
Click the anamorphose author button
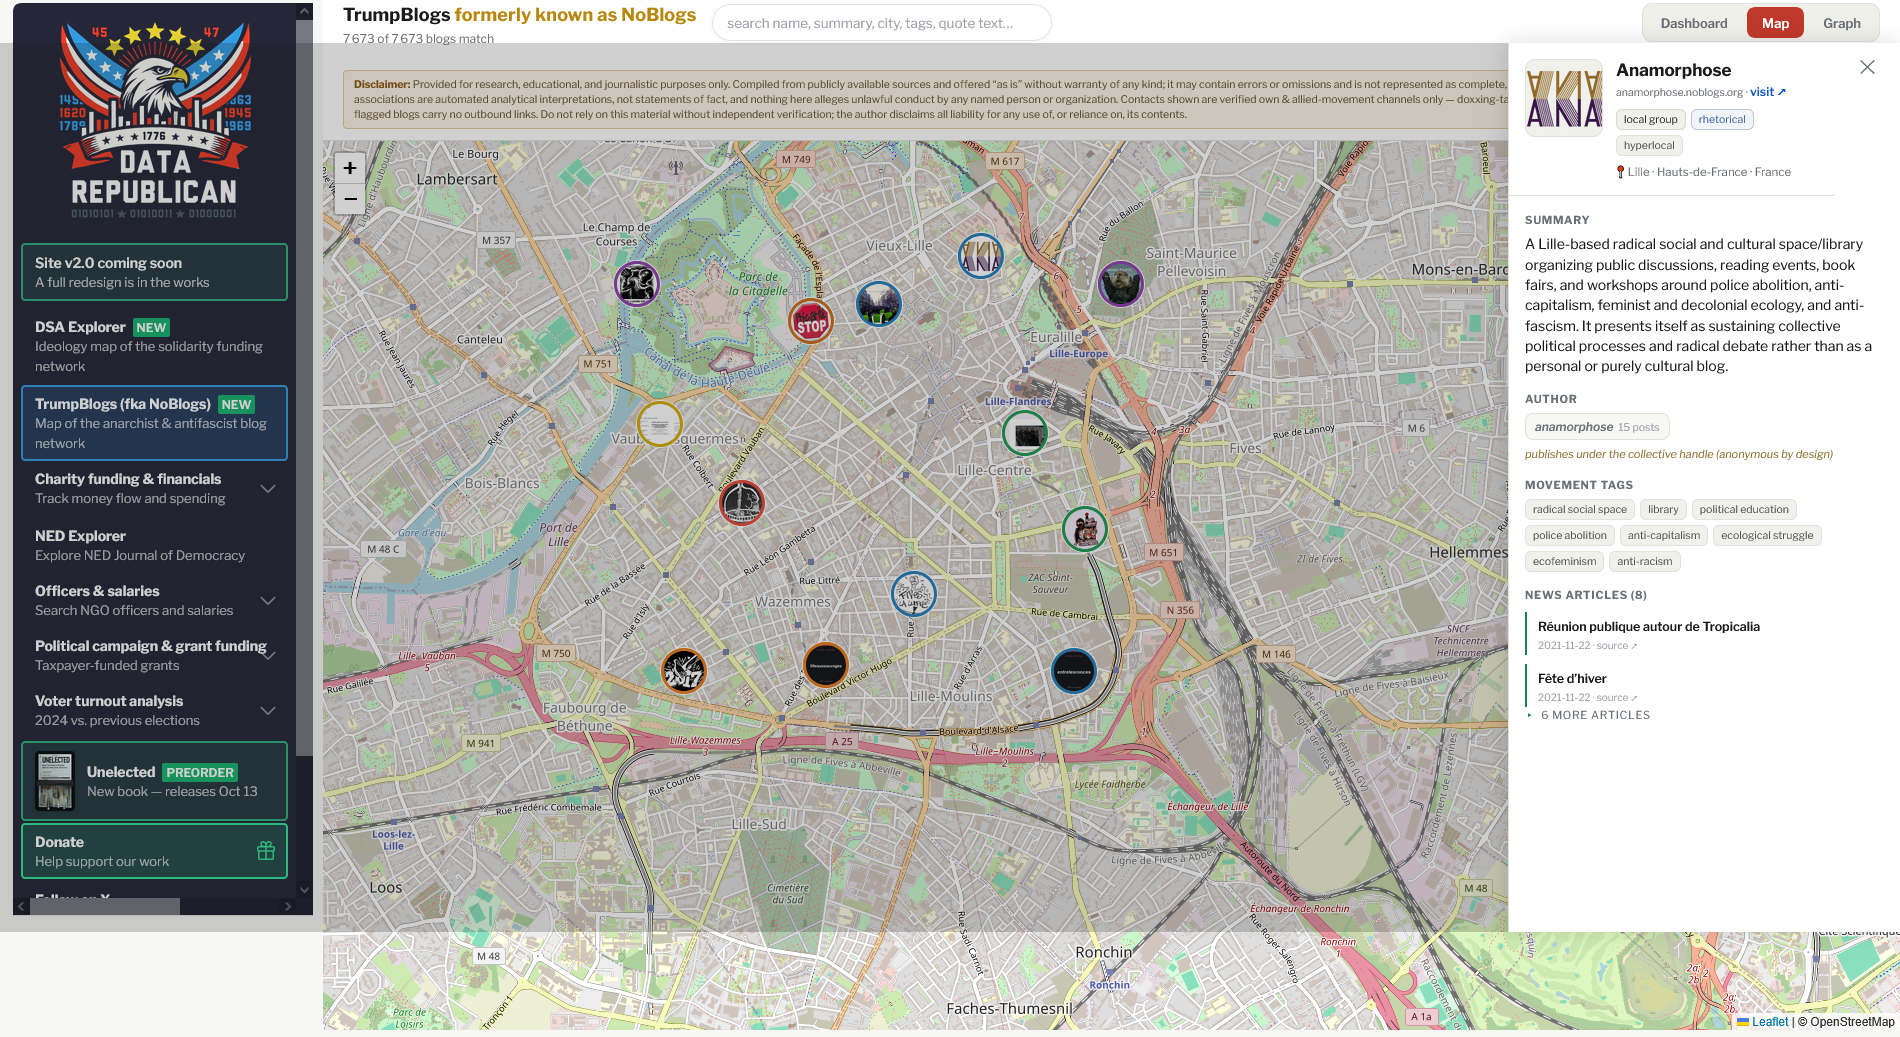pyautogui.click(x=1597, y=427)
